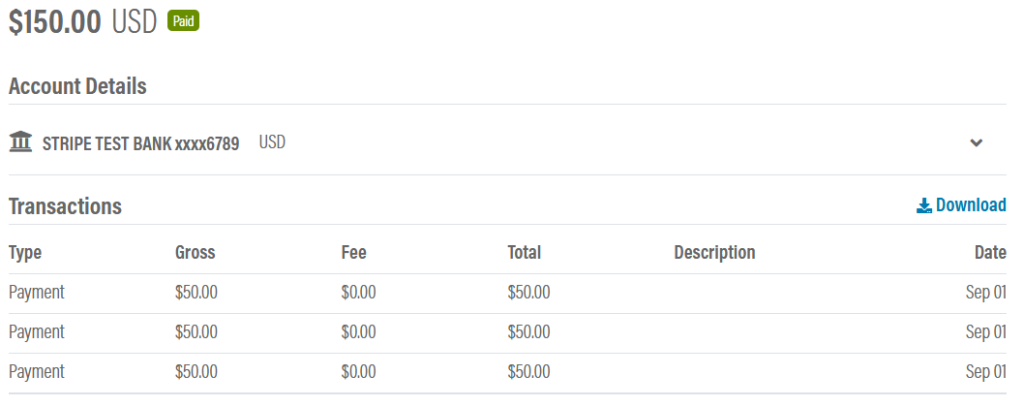The width and height of the screenshot is (1024, 407).
Task: Sort by the Gross column header
Action: tap(195, 252)
